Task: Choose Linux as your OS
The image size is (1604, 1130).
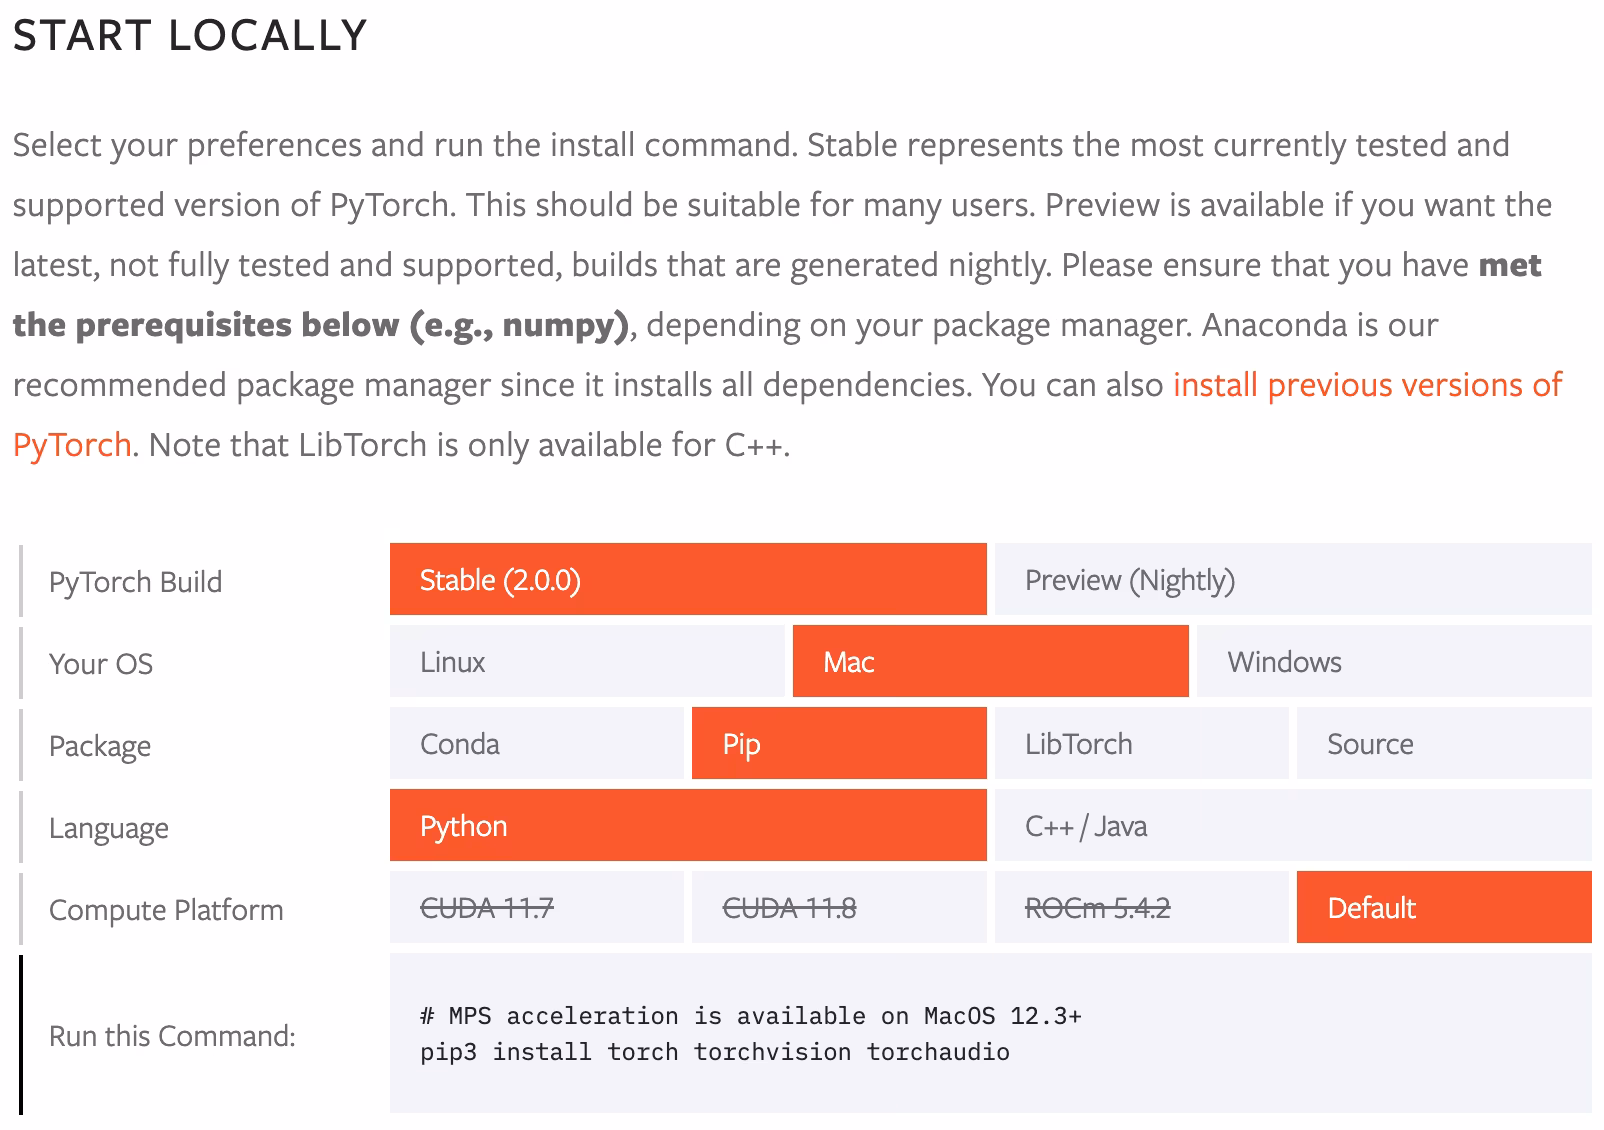Action: [588, 662]
